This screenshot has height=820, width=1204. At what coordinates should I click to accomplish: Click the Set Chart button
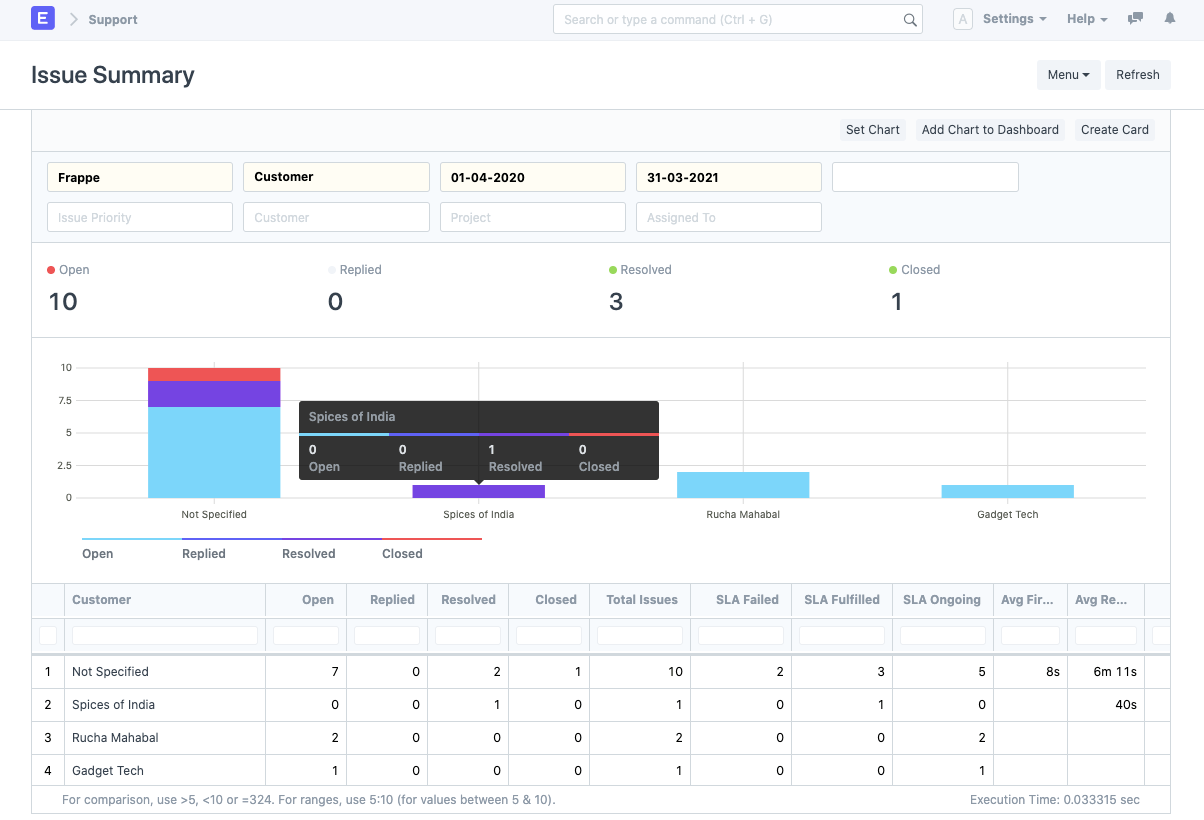872,130
